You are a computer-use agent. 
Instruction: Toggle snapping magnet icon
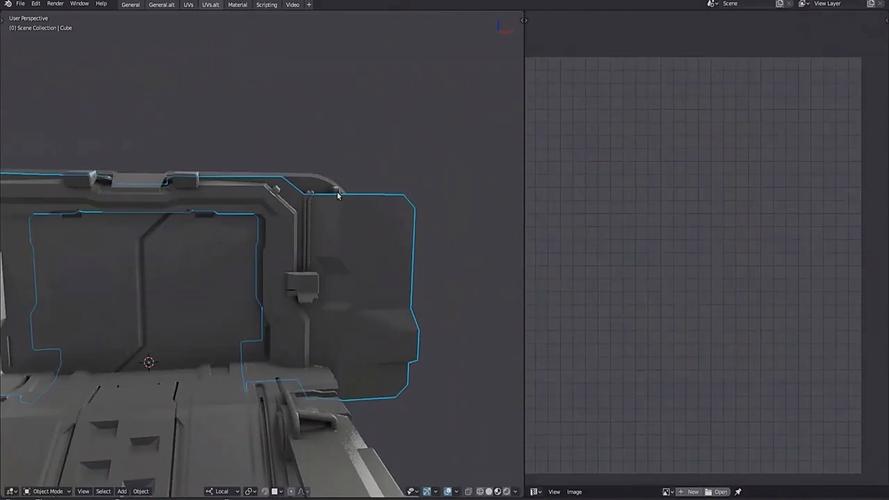265,491
